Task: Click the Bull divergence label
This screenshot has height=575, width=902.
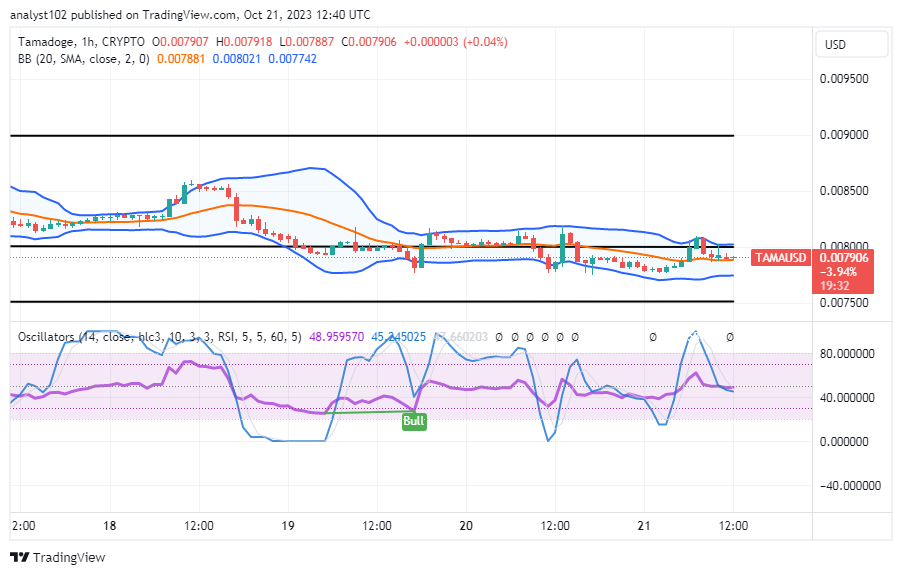Action: pyautogui.click(x=414, y=421)
